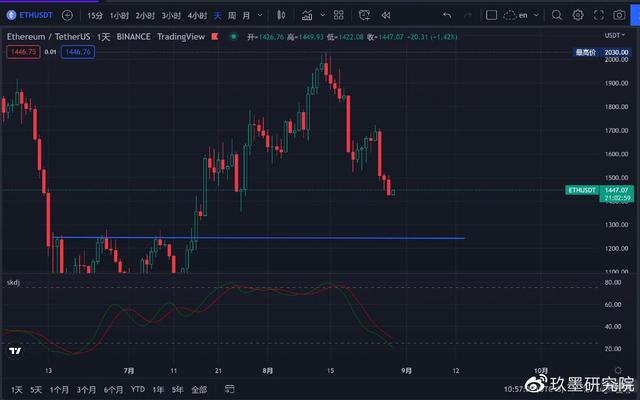This screenshot has width=640, height=400.
Task: Select the 天 (daily) timeframe
Action: click(218, 16)
